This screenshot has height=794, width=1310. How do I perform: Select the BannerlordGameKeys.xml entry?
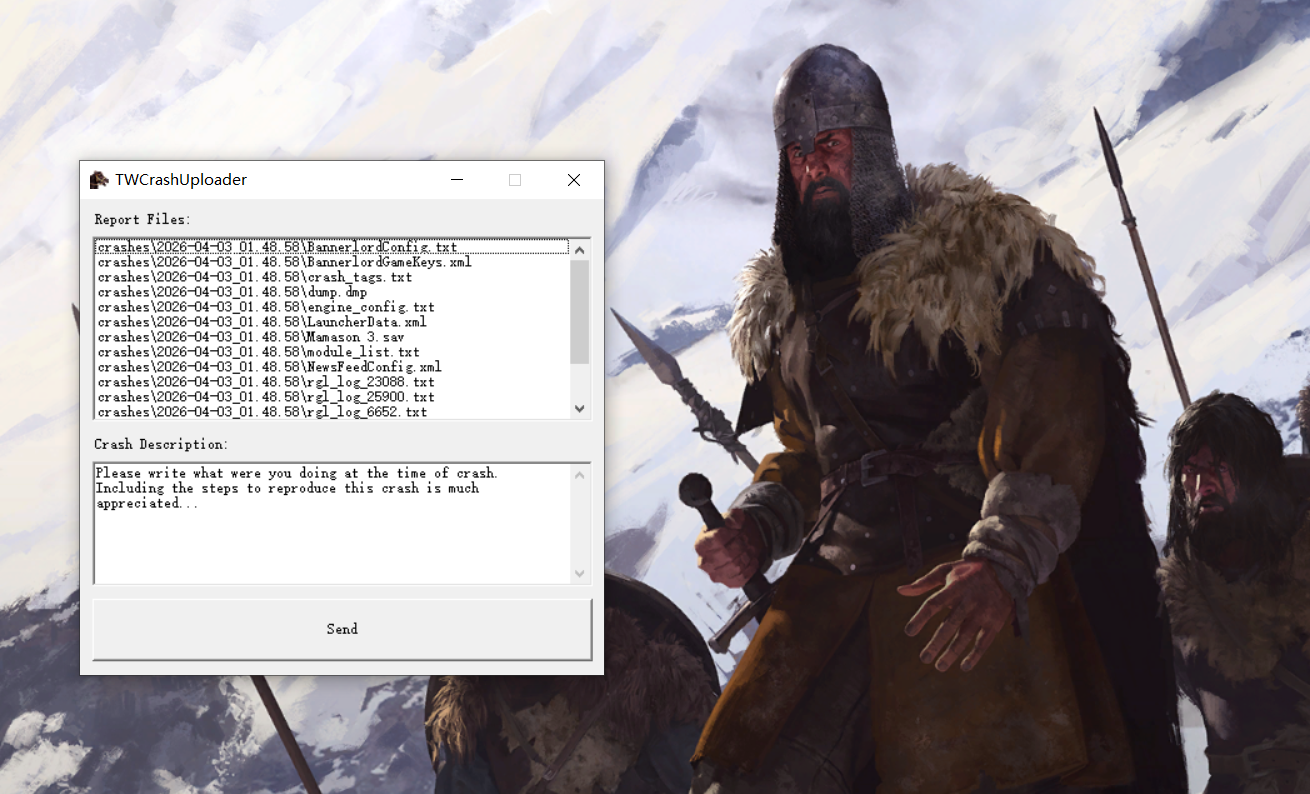point(284,262)
